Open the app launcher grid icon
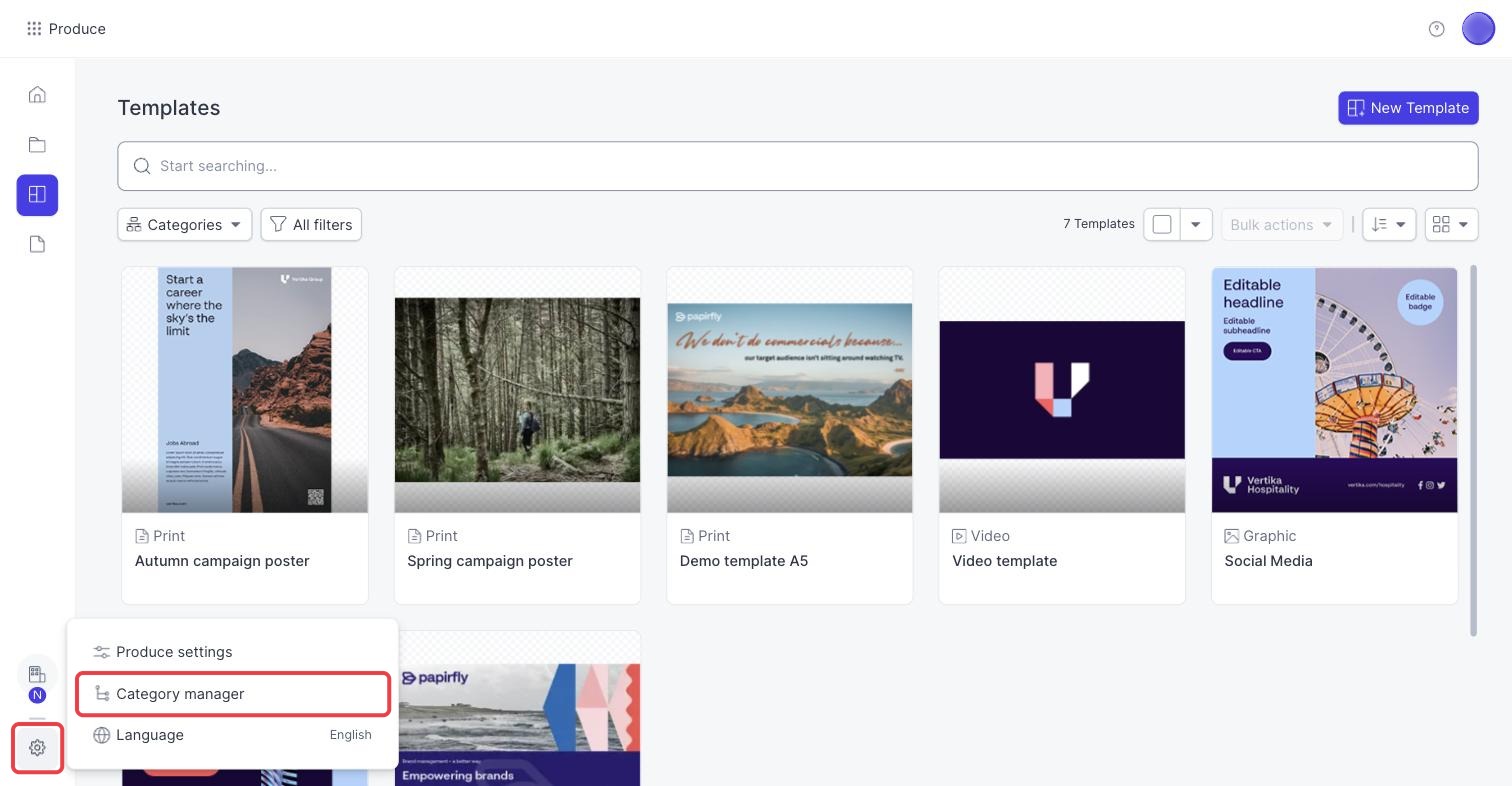The width and height of the screenshot is (1512, 786). click(34, 29)
